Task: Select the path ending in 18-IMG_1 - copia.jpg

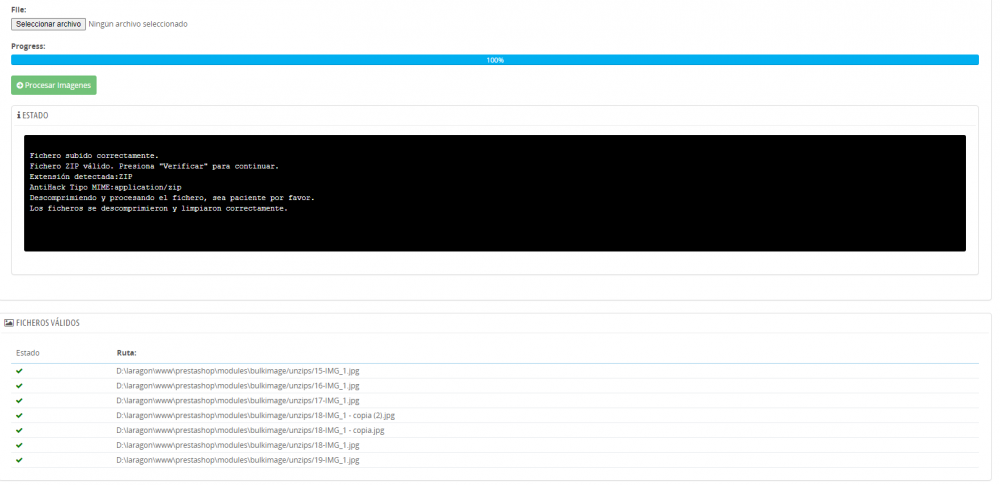Action: coord(251,430)
